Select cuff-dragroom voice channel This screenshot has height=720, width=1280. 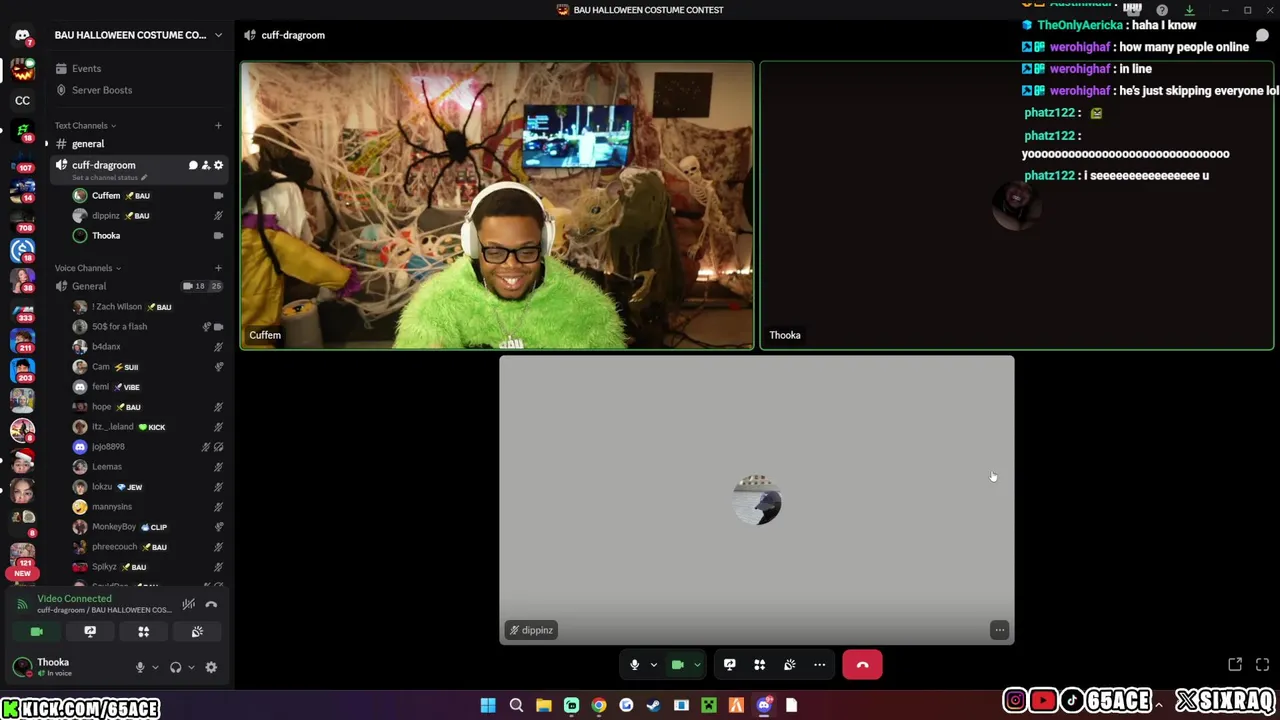point(103,165)
